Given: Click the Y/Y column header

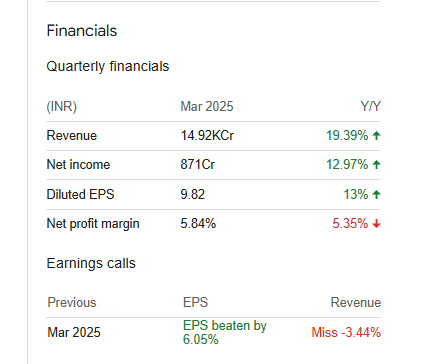Looking at the screenshot, I should click(370, 107).
